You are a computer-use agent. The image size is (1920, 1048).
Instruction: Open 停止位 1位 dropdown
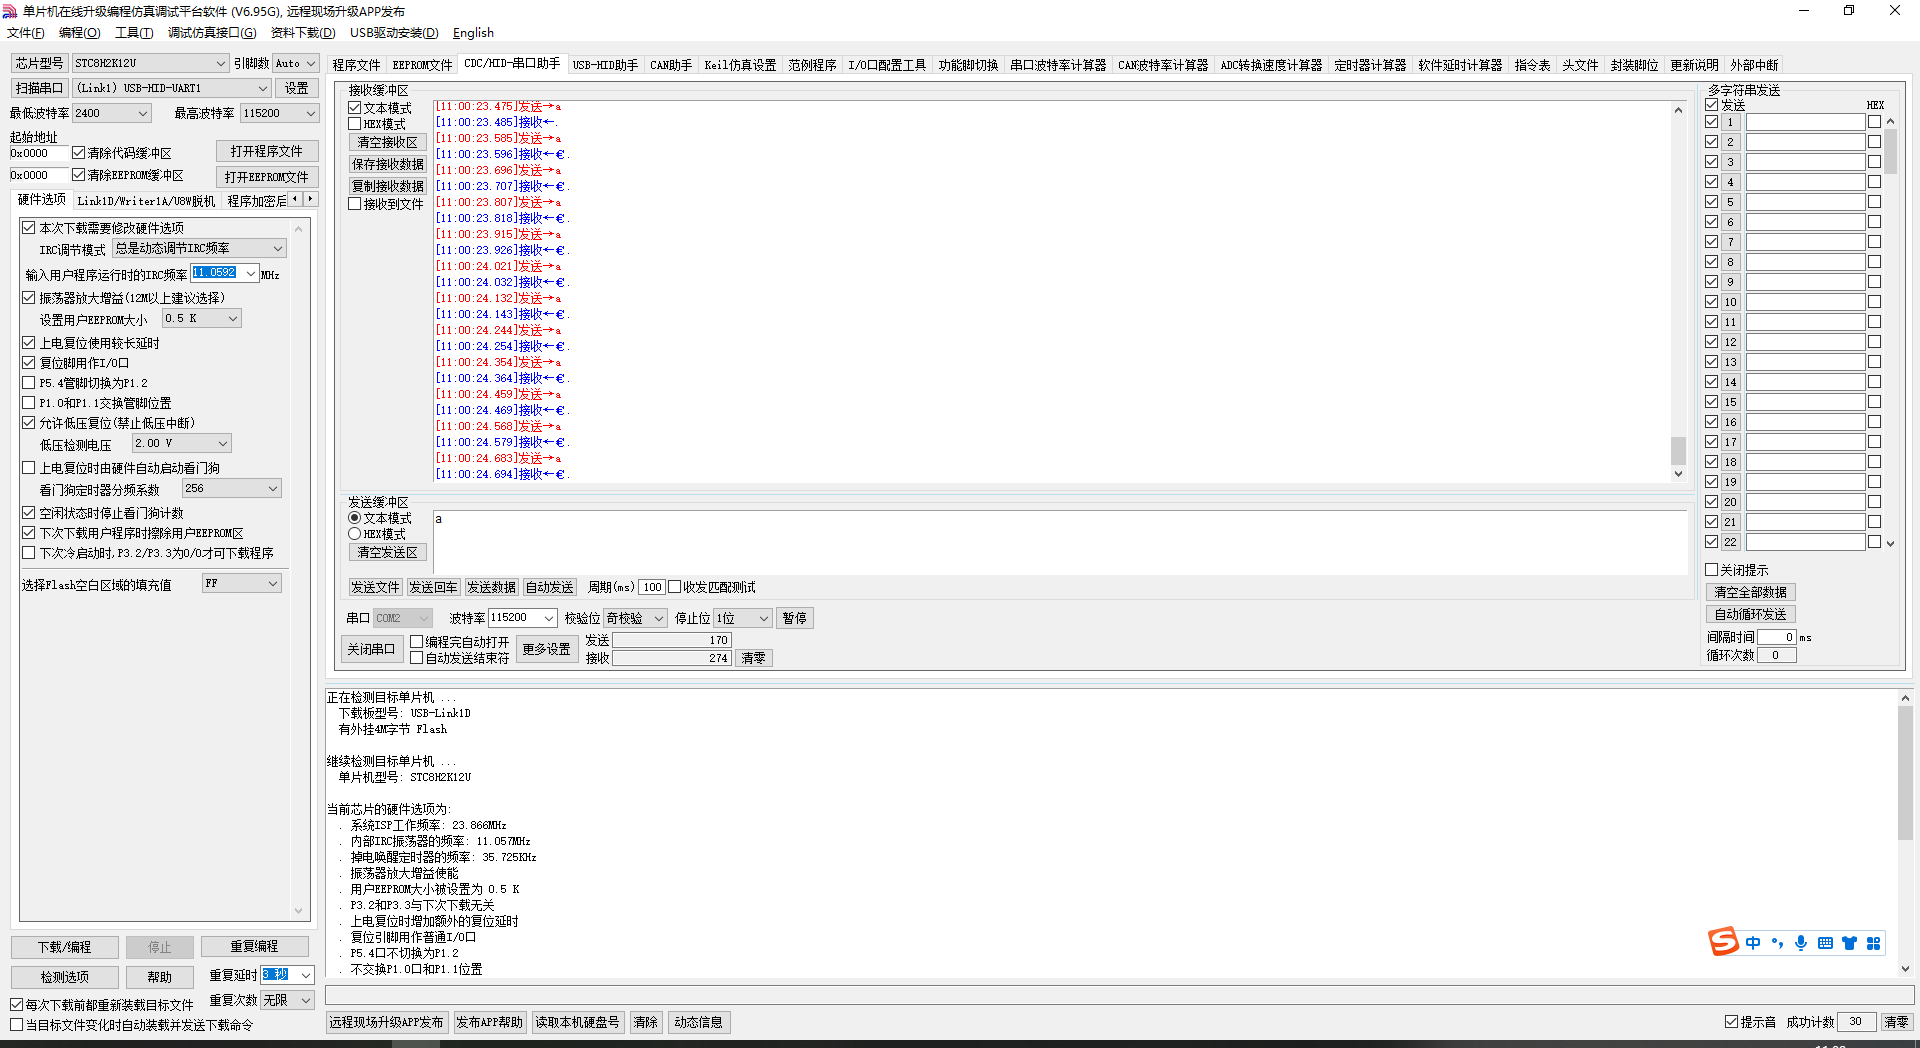(763, 618)
